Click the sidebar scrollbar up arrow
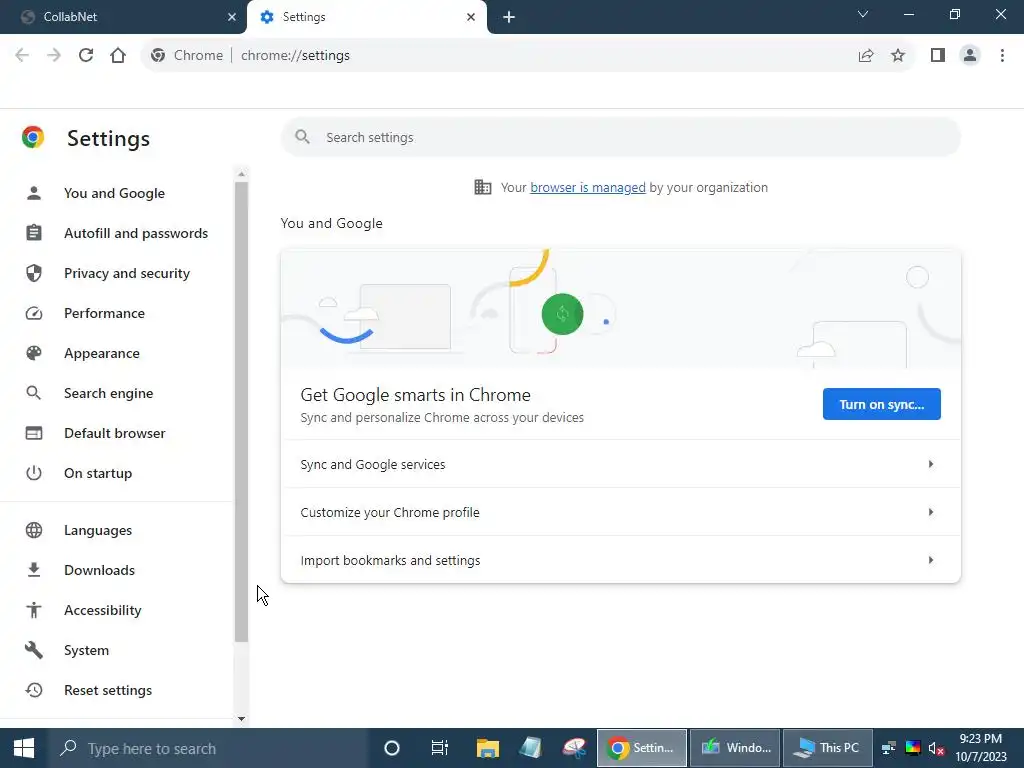1024x768 pixels. (241, 174)
